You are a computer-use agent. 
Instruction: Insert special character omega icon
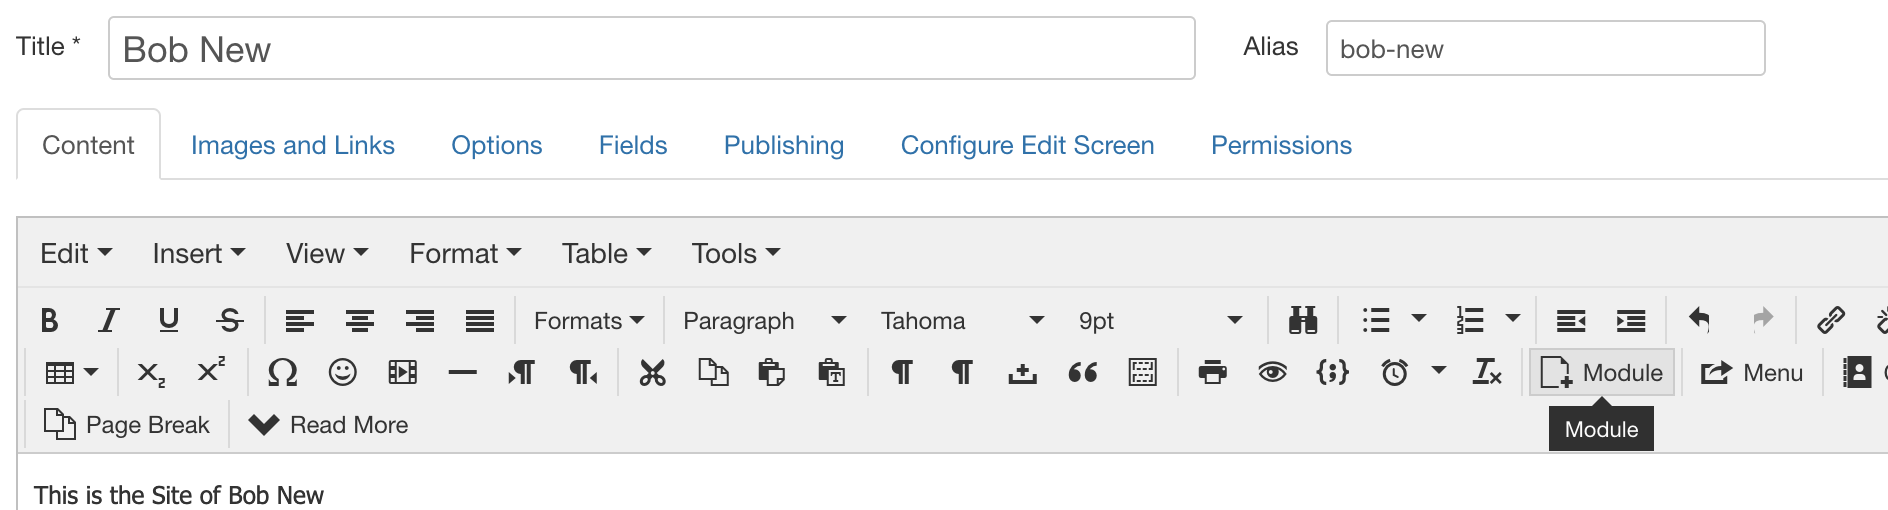[282, 373]
